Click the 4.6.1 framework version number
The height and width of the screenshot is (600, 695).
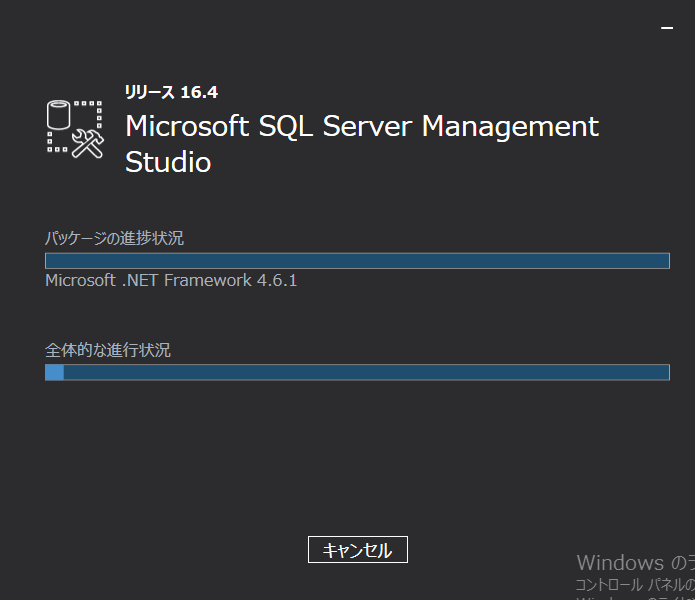(x=277, y=281)
